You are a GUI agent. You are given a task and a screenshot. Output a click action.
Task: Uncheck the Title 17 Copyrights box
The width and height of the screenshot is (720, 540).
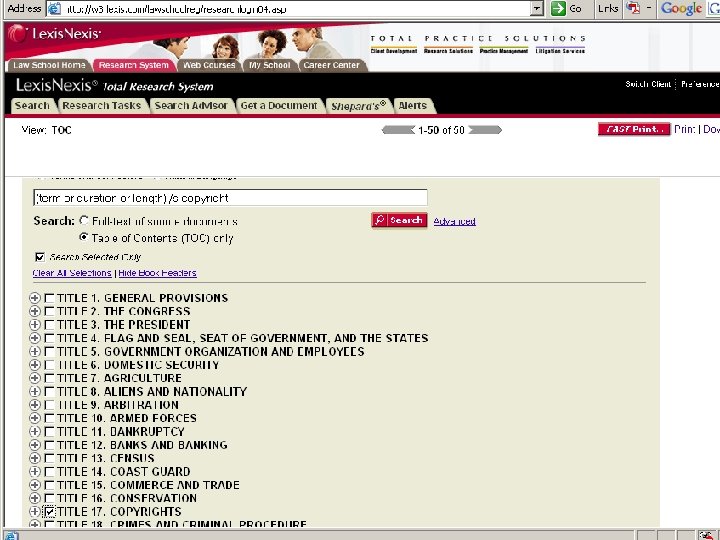pos(49,512)
